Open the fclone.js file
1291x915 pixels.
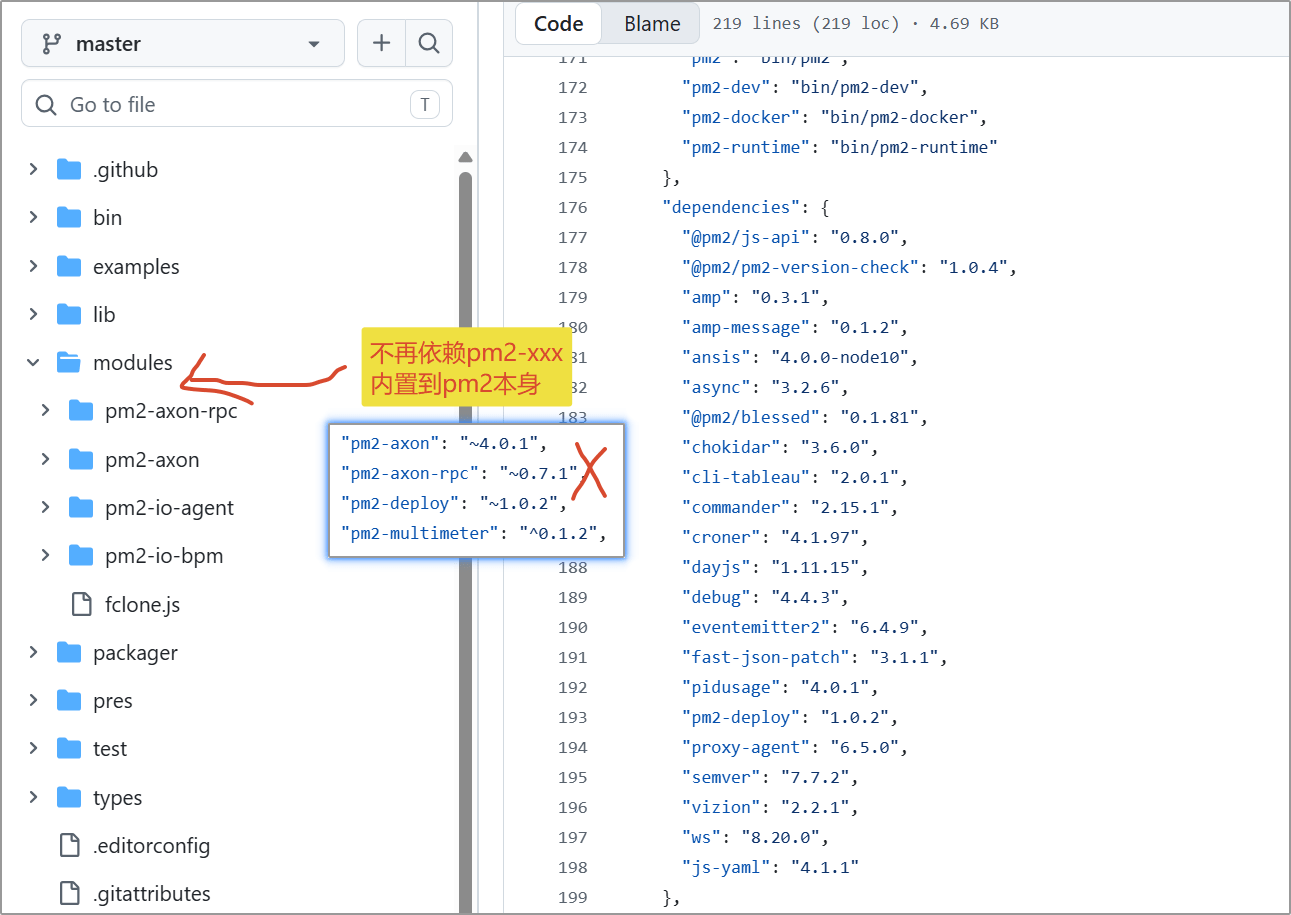point(142,604)
